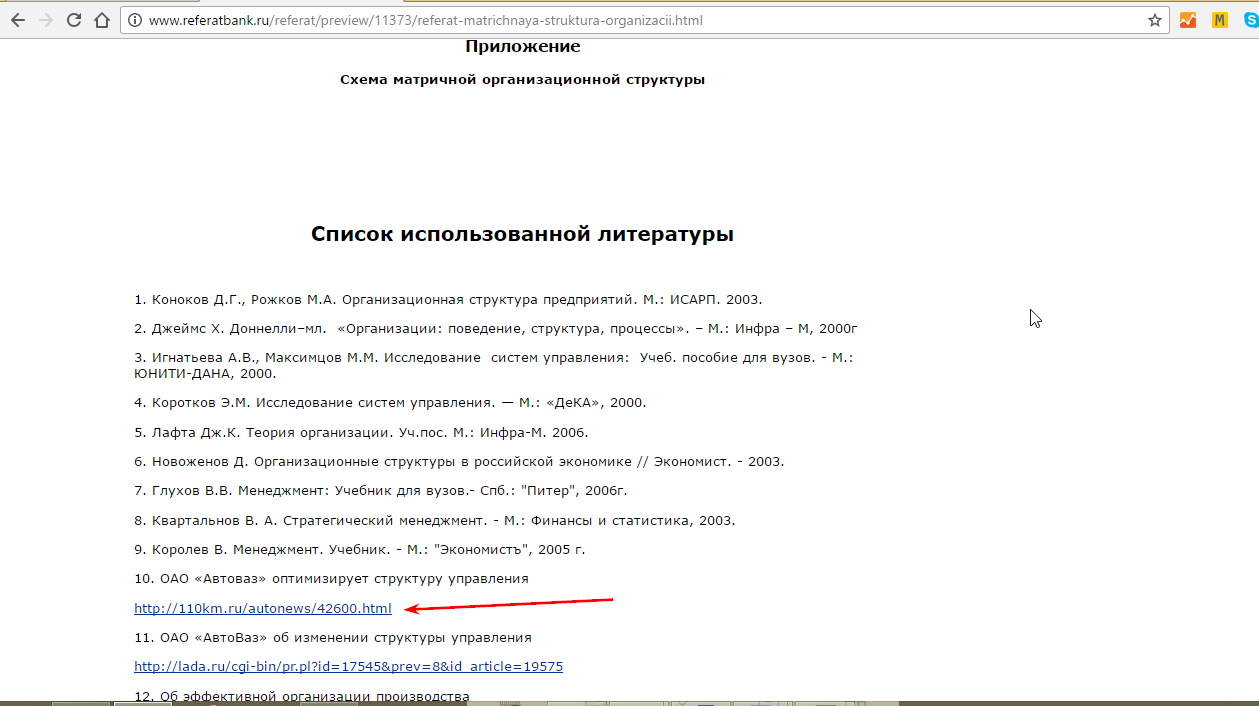
Task: Click reference 3 by Игнатьева and Максимцов
Action: [493, 365]
